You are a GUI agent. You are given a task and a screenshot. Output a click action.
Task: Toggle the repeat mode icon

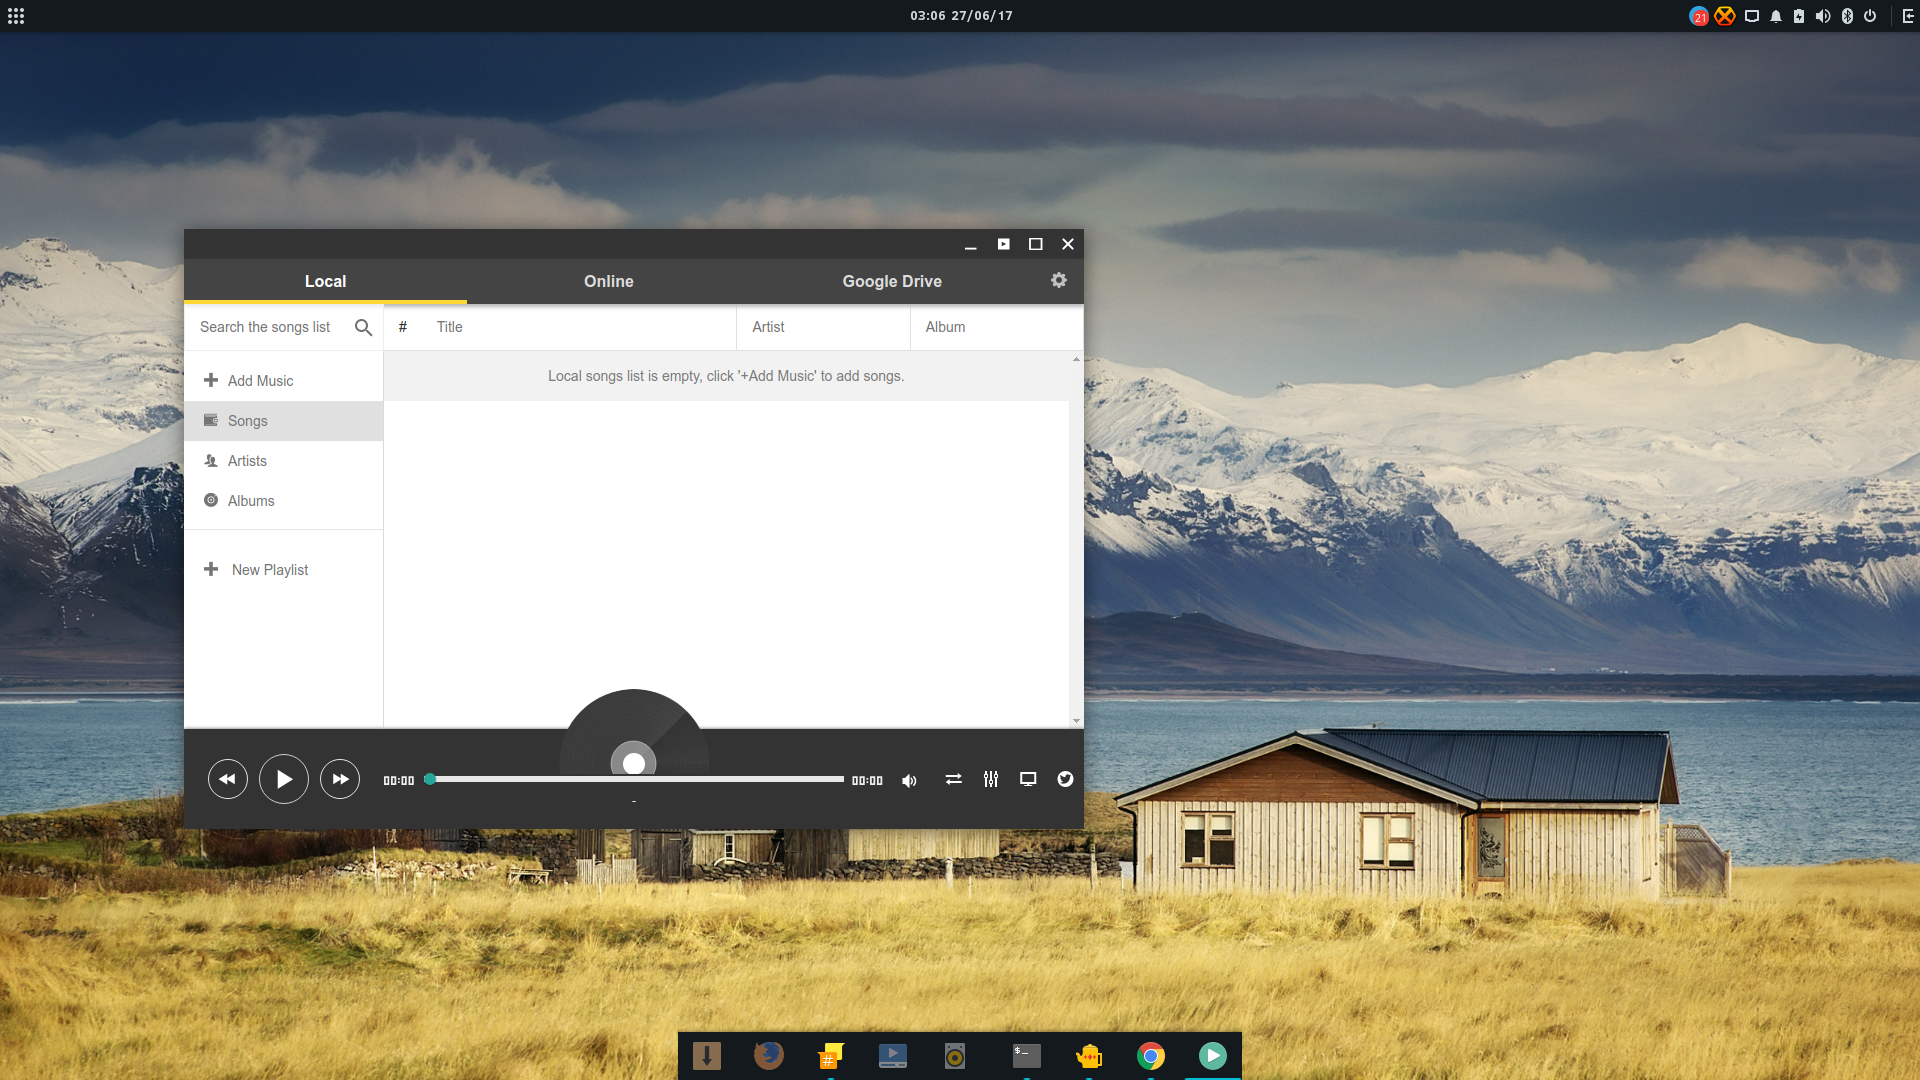[954, 779]
